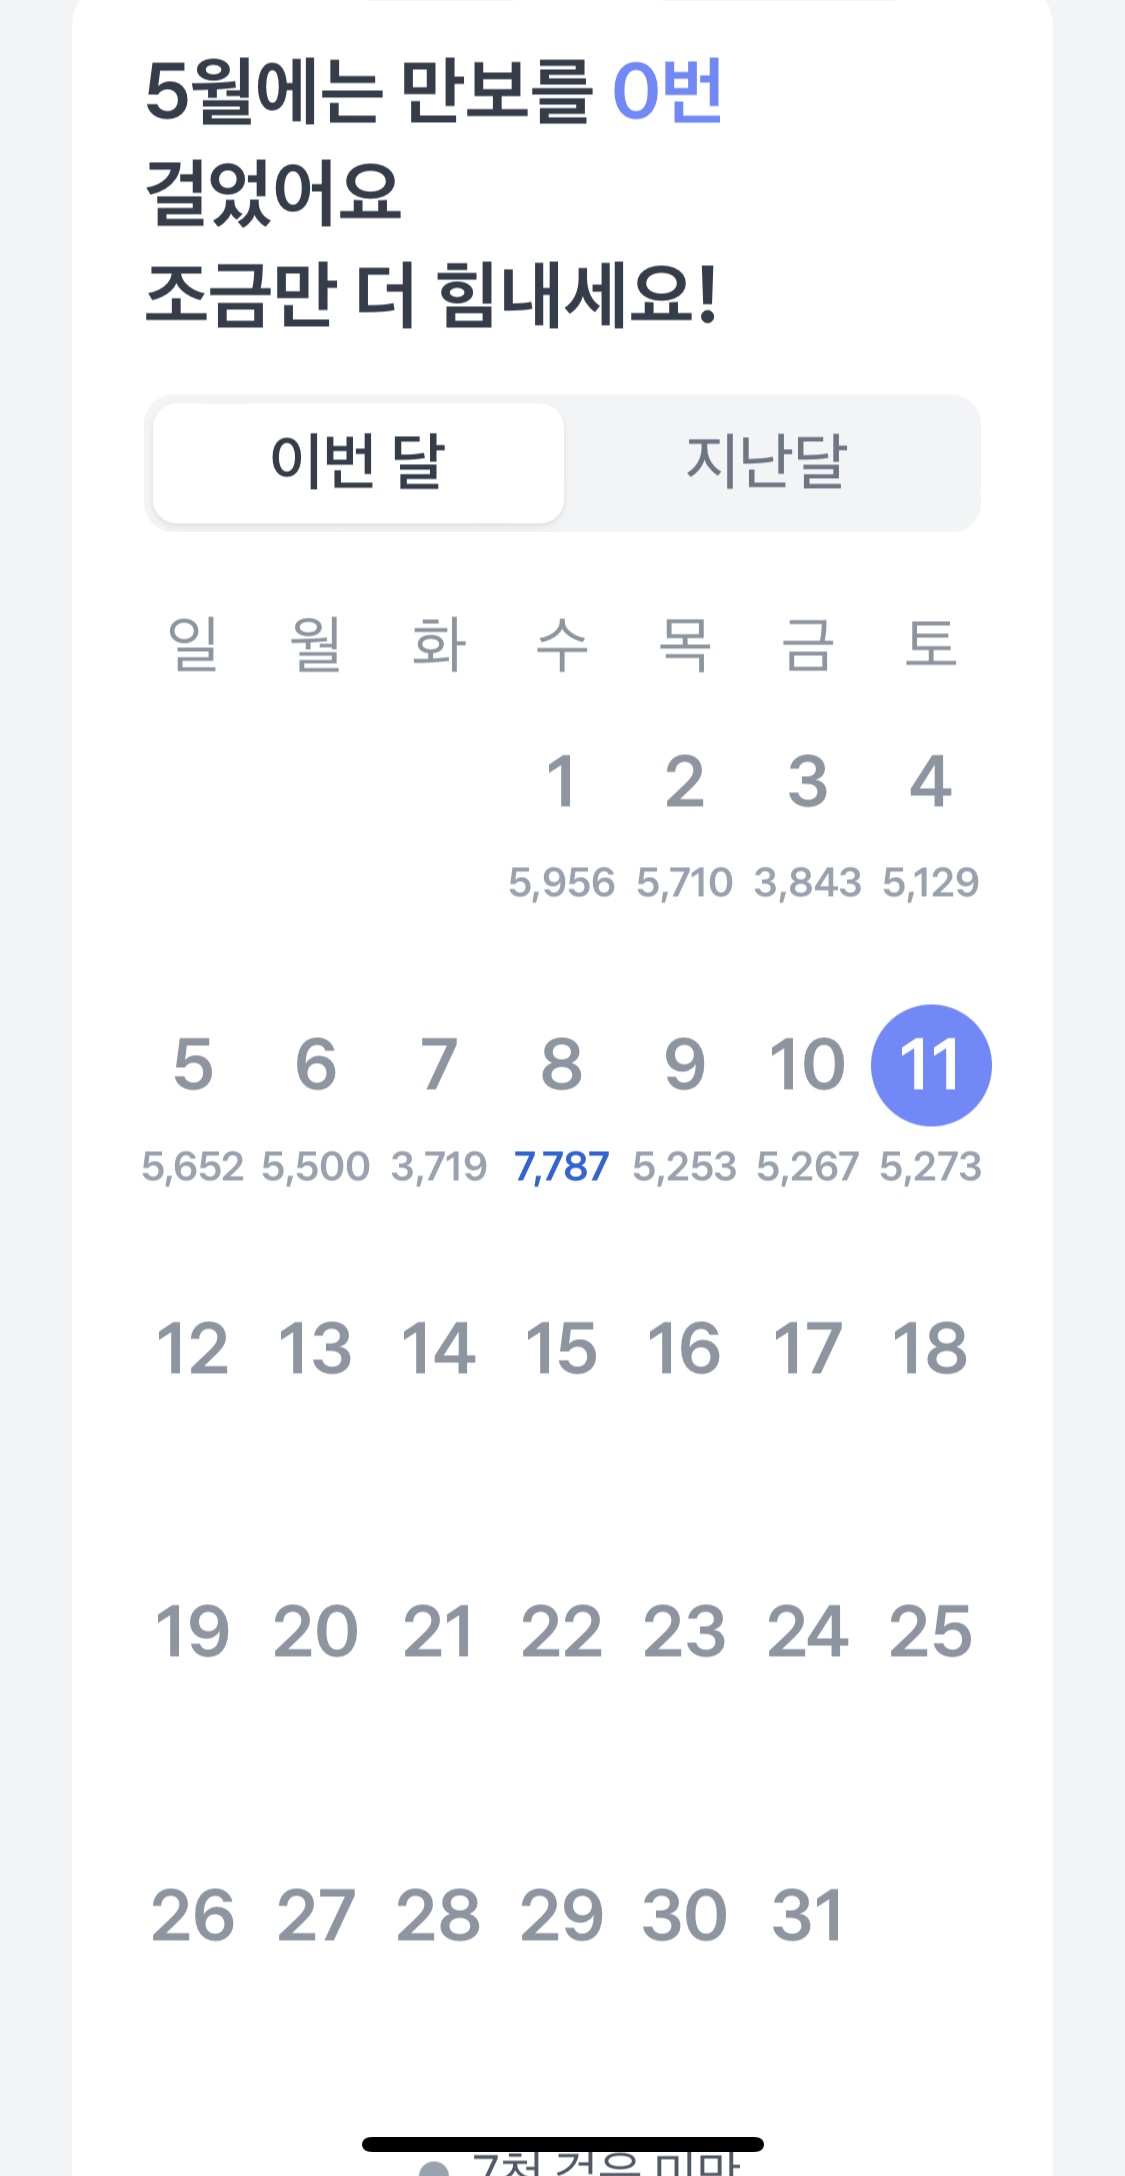Tap the blue 7,787 step count

561,1167
